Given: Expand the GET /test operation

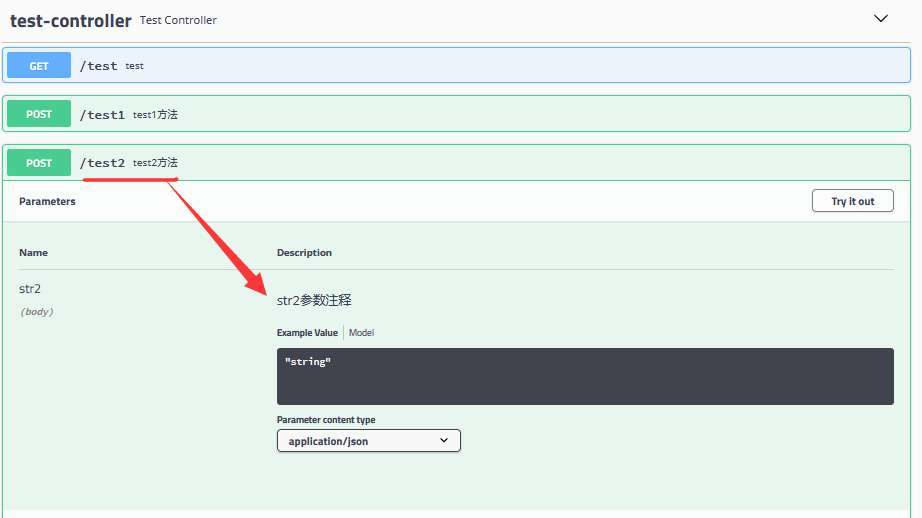Looking at the screenshot, I should [x=456, y=65].
